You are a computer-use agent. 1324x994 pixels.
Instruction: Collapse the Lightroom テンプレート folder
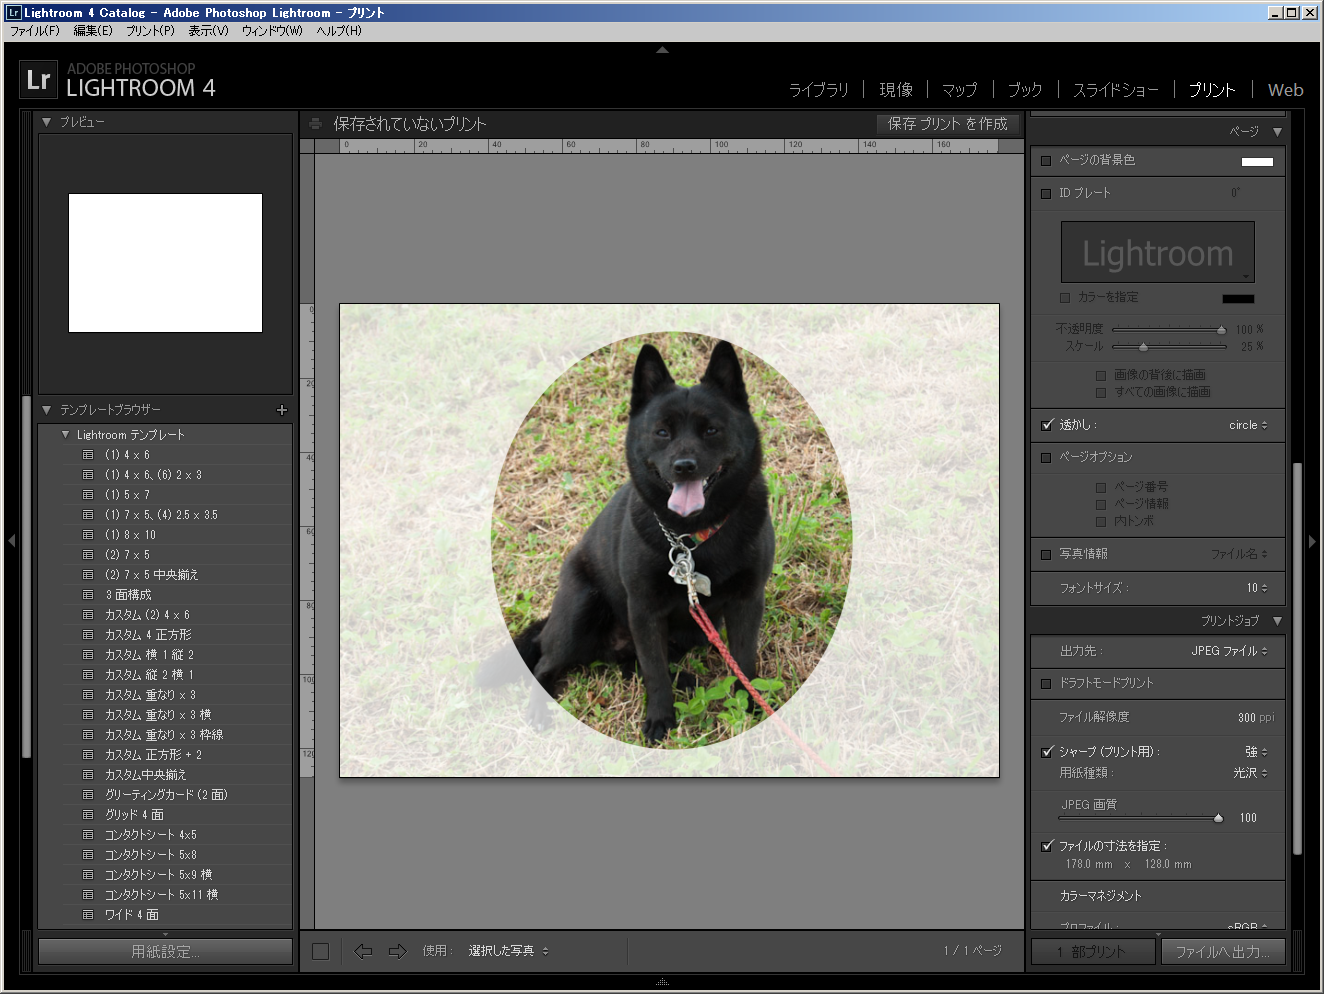click(x=65, y=435)
